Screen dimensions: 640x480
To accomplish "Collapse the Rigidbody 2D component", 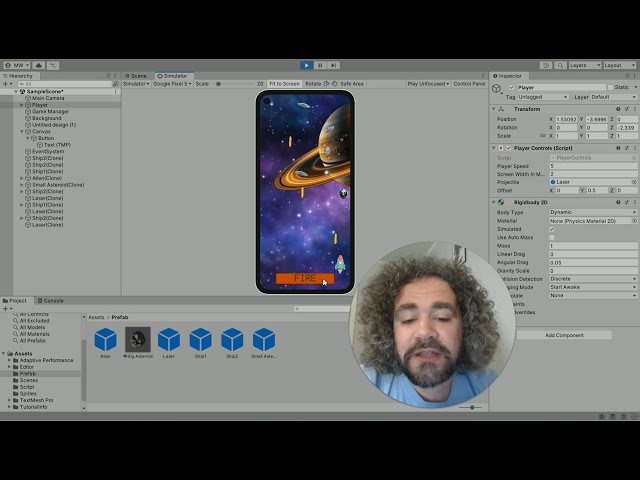I will coord(493,202).
